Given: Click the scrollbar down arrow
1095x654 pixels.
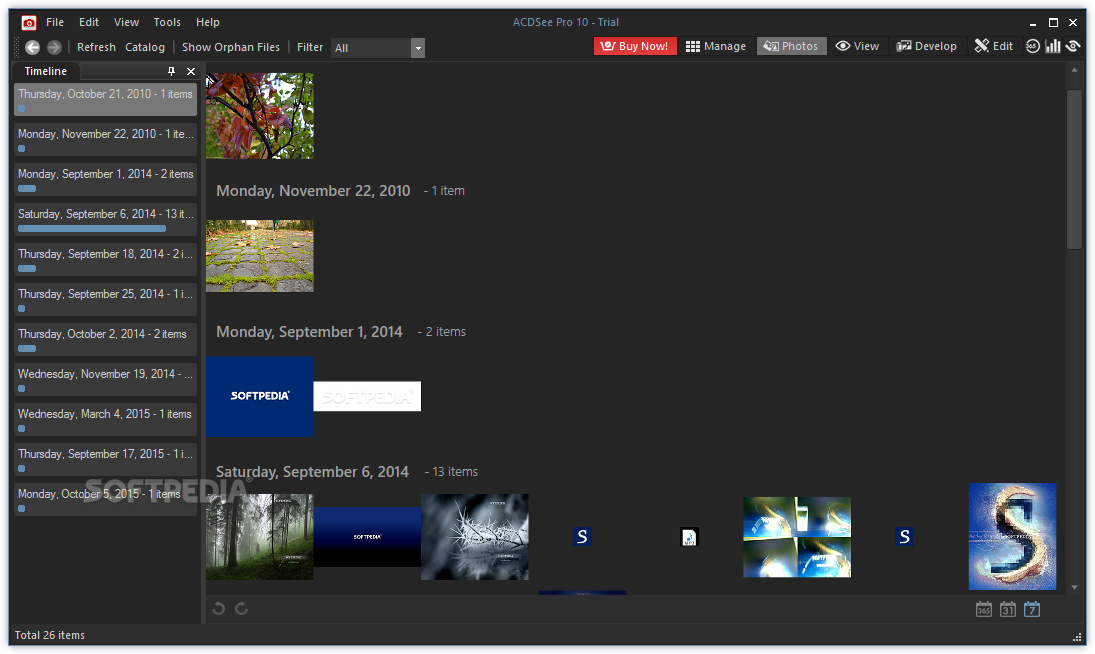Looking at the screenshot, I should point(1074,588).
